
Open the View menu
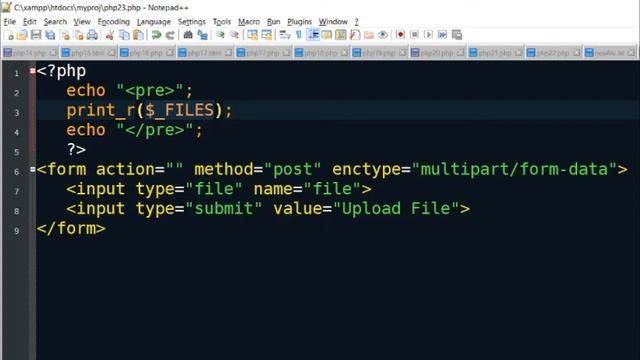click(x=82, y=22)
